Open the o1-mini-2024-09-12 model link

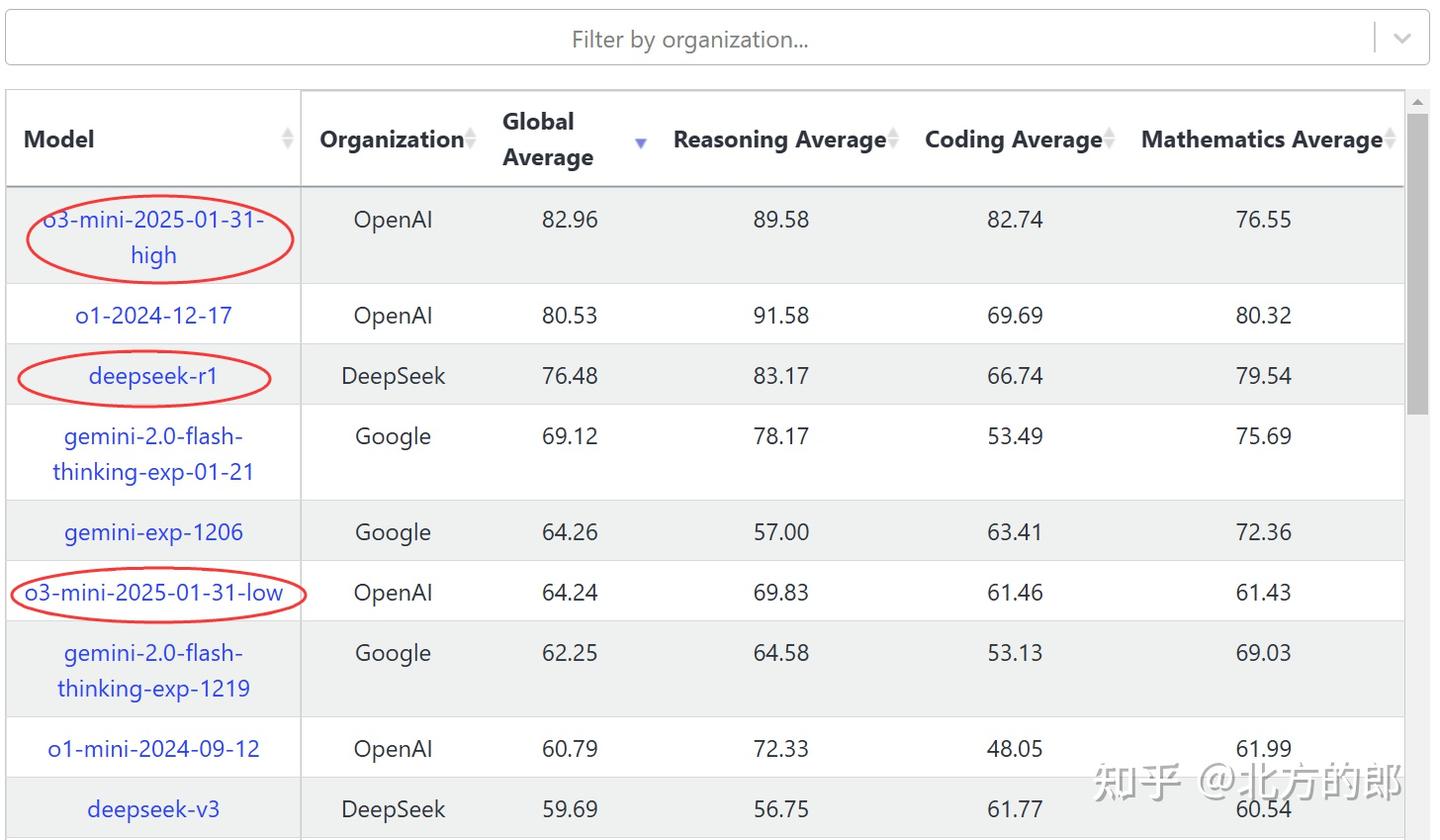tap(154, 748)
